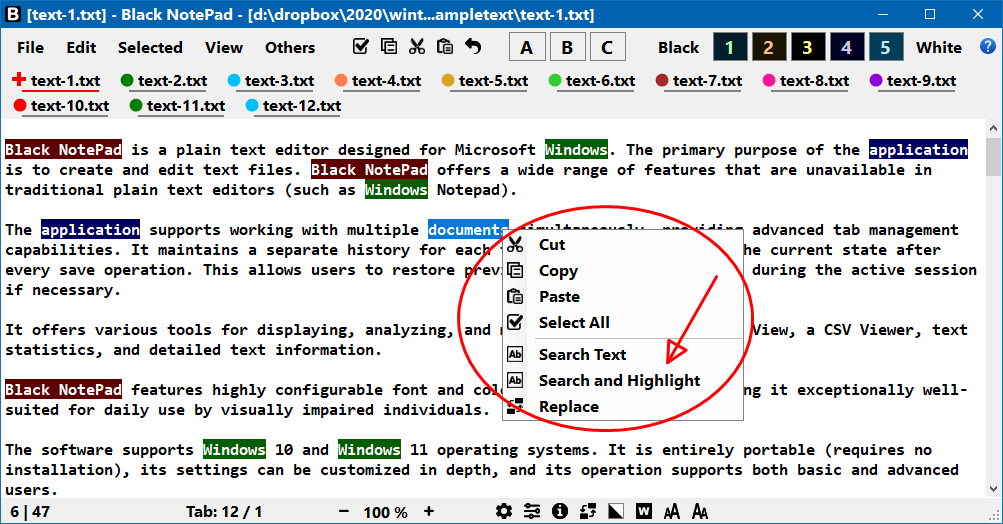The image size is (1003, 524).
Task: Apply the White color theme
Action: coord(938,47)
